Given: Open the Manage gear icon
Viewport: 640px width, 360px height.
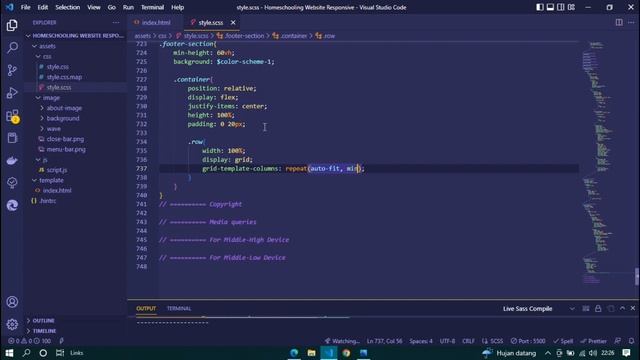Looking at the screenshot, I should point(12,324).
